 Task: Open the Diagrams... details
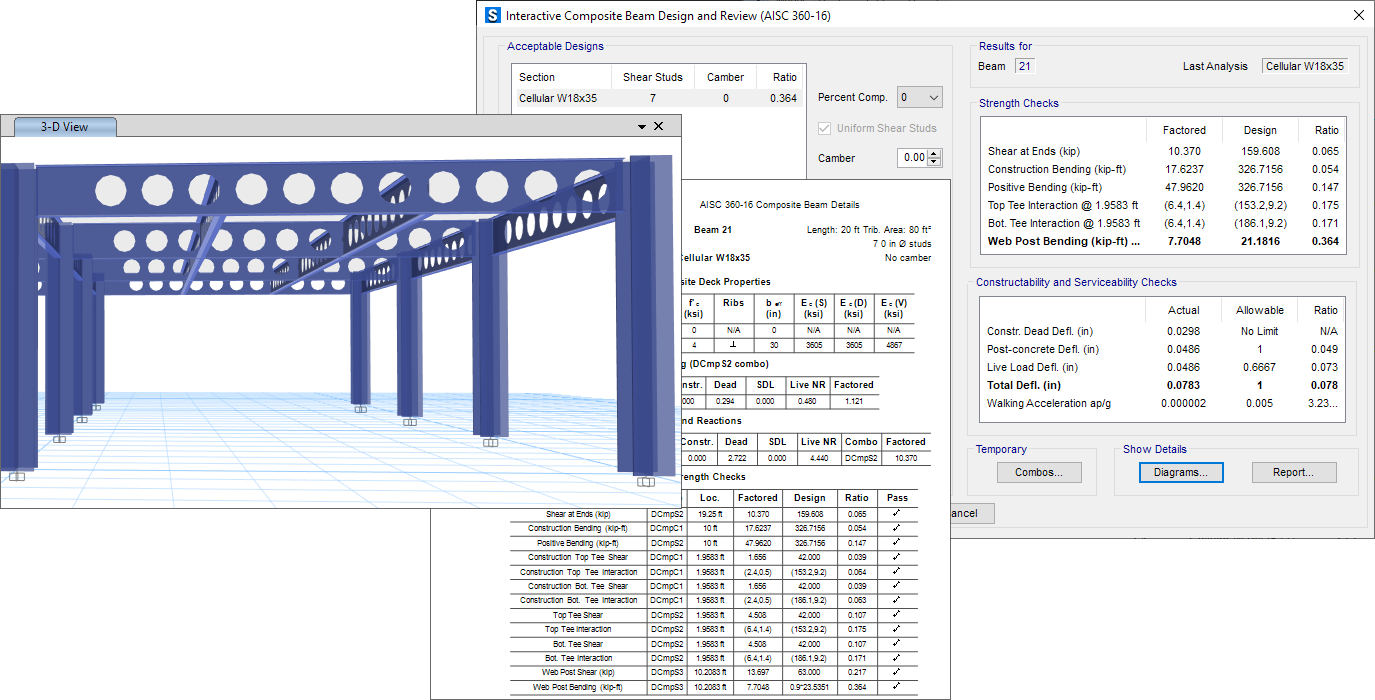pos(1181,472)
